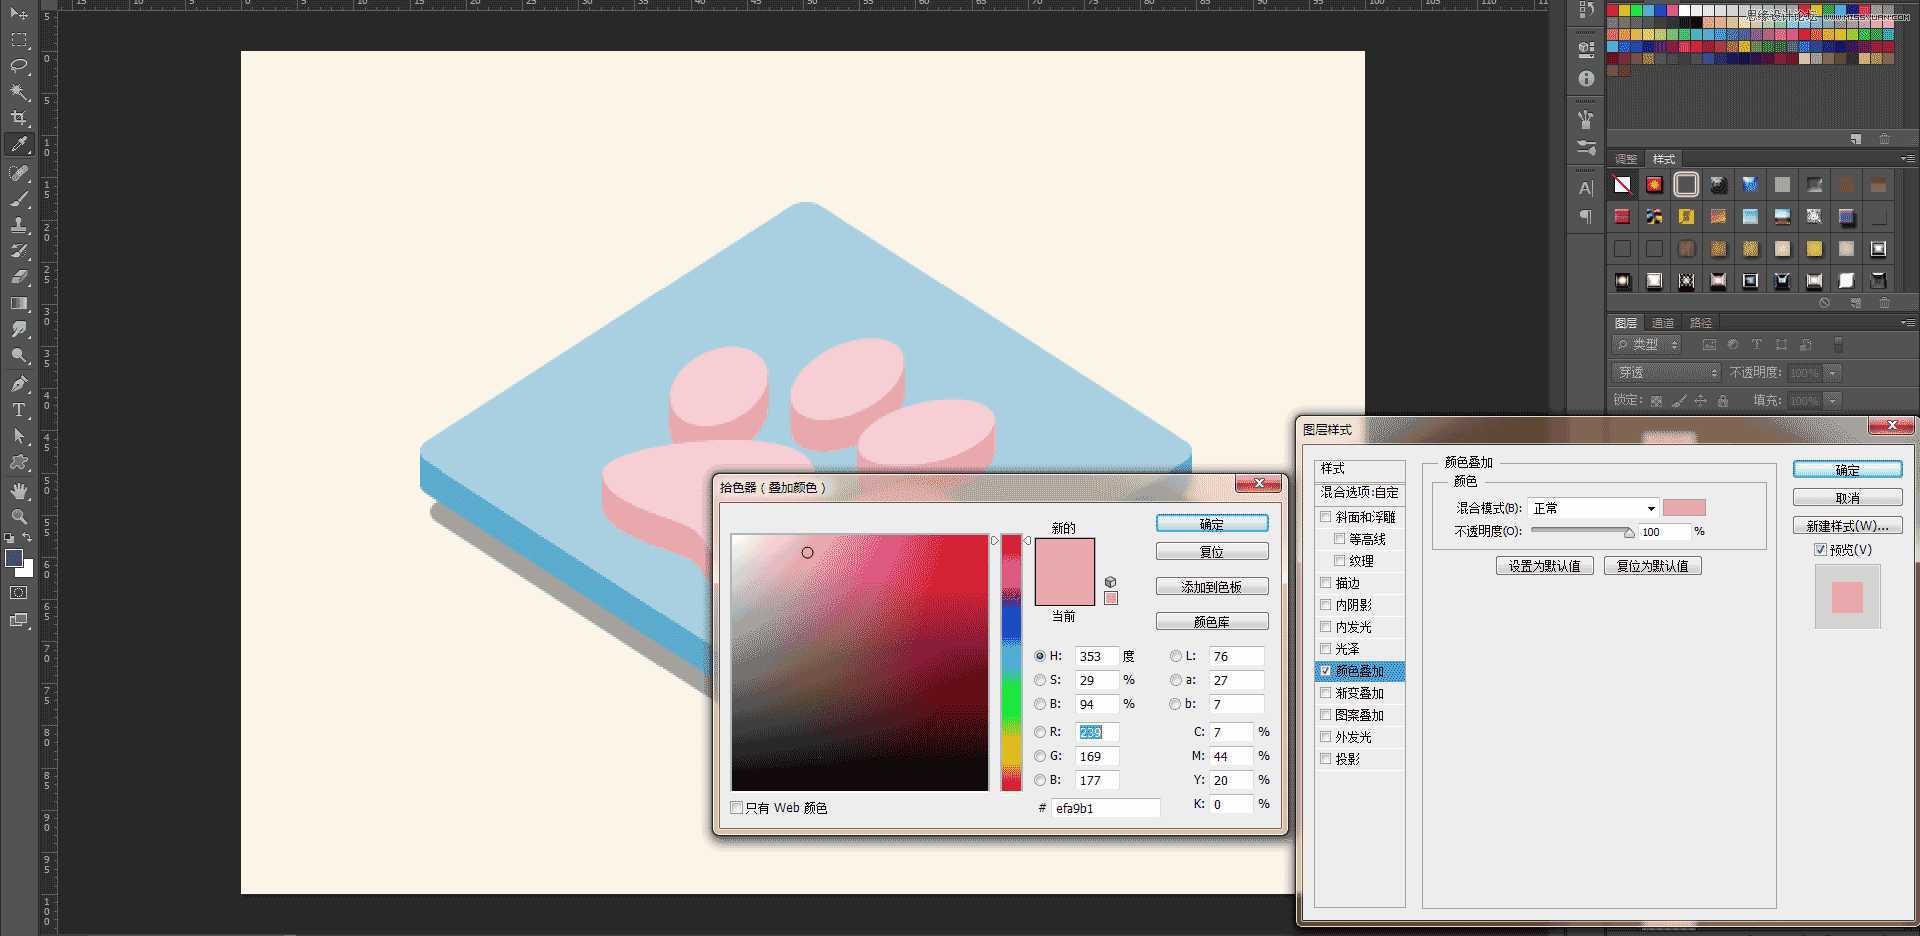Grab the Hand tool
The image size is (1920, 936).
click(x=20, y=491)
